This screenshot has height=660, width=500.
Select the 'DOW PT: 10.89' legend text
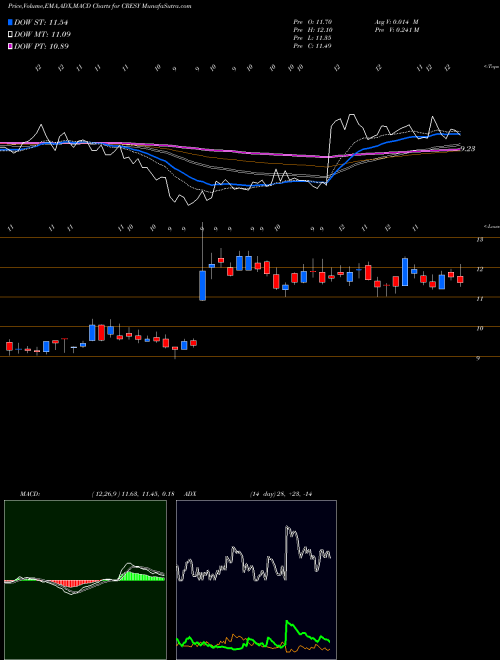click(x=41, y=46)
